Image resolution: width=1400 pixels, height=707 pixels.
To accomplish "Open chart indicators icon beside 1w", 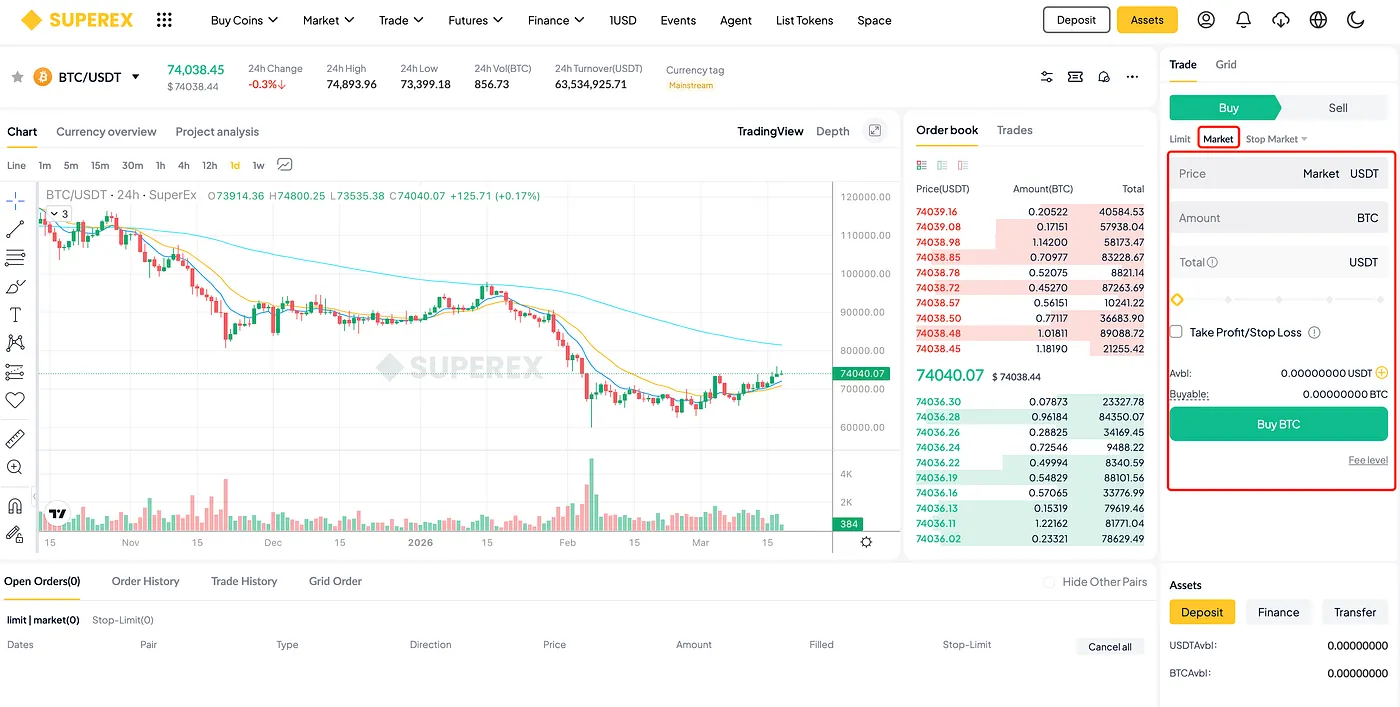I will point(285,165).
